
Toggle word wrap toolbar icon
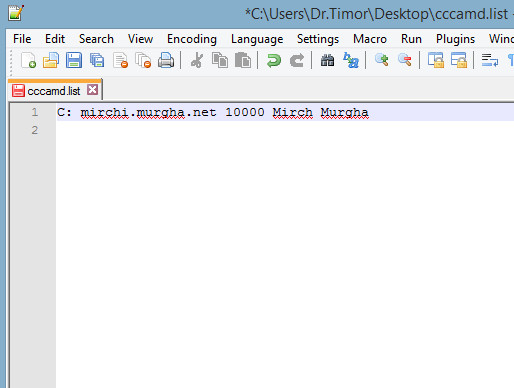(x=490, y=61)
